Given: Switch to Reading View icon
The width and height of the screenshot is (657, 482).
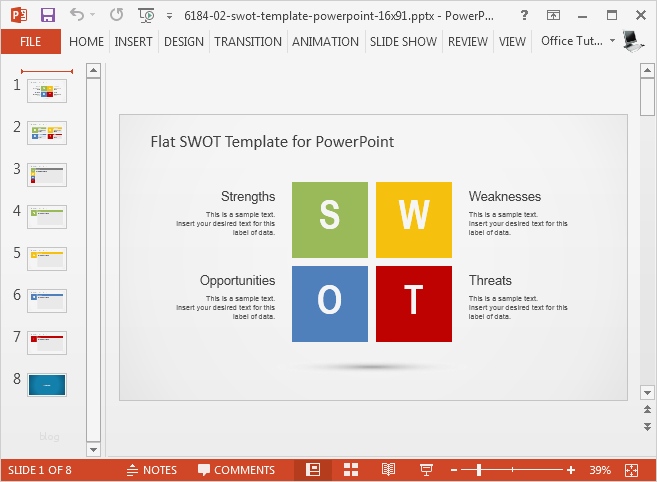Looking at the screenshot, I should 388,470.
